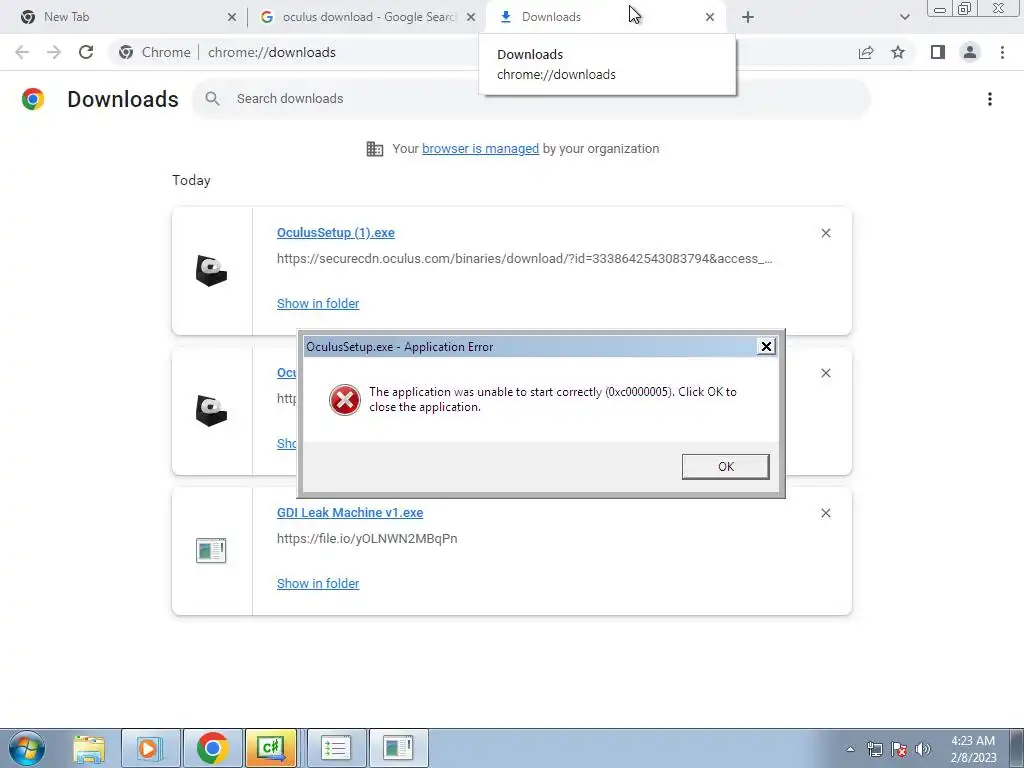The height and width of the screenshot is (768, 1024).
Task: Click the network tray icon
Action: pos(874,749)
